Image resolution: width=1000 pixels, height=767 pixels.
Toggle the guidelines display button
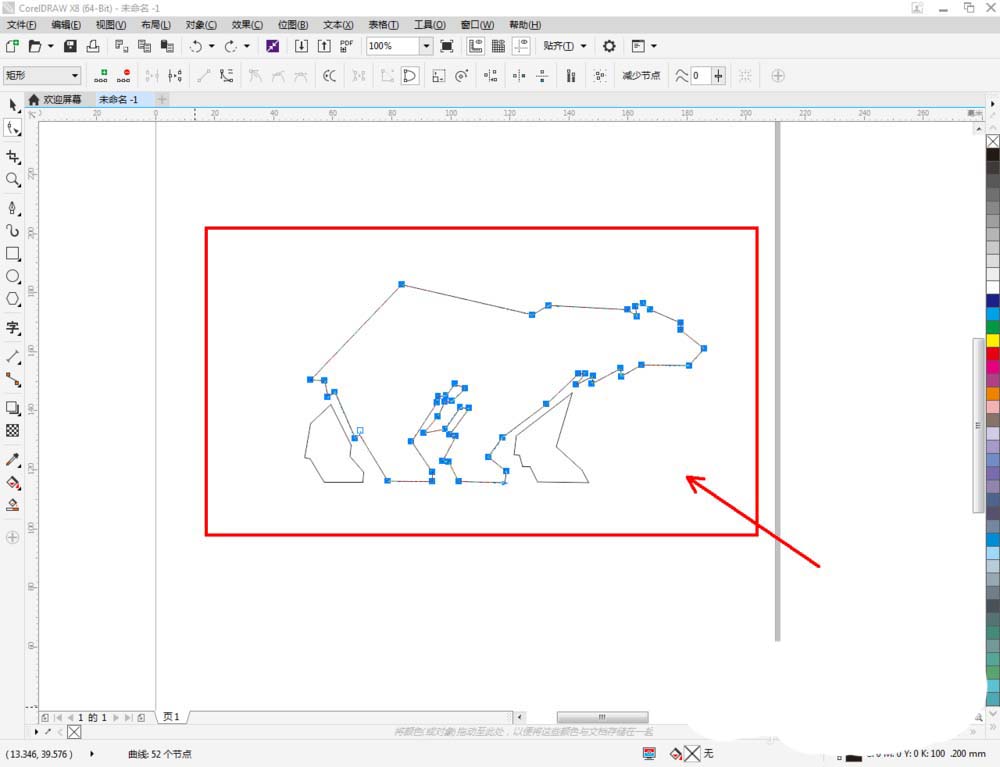[522, 46]
